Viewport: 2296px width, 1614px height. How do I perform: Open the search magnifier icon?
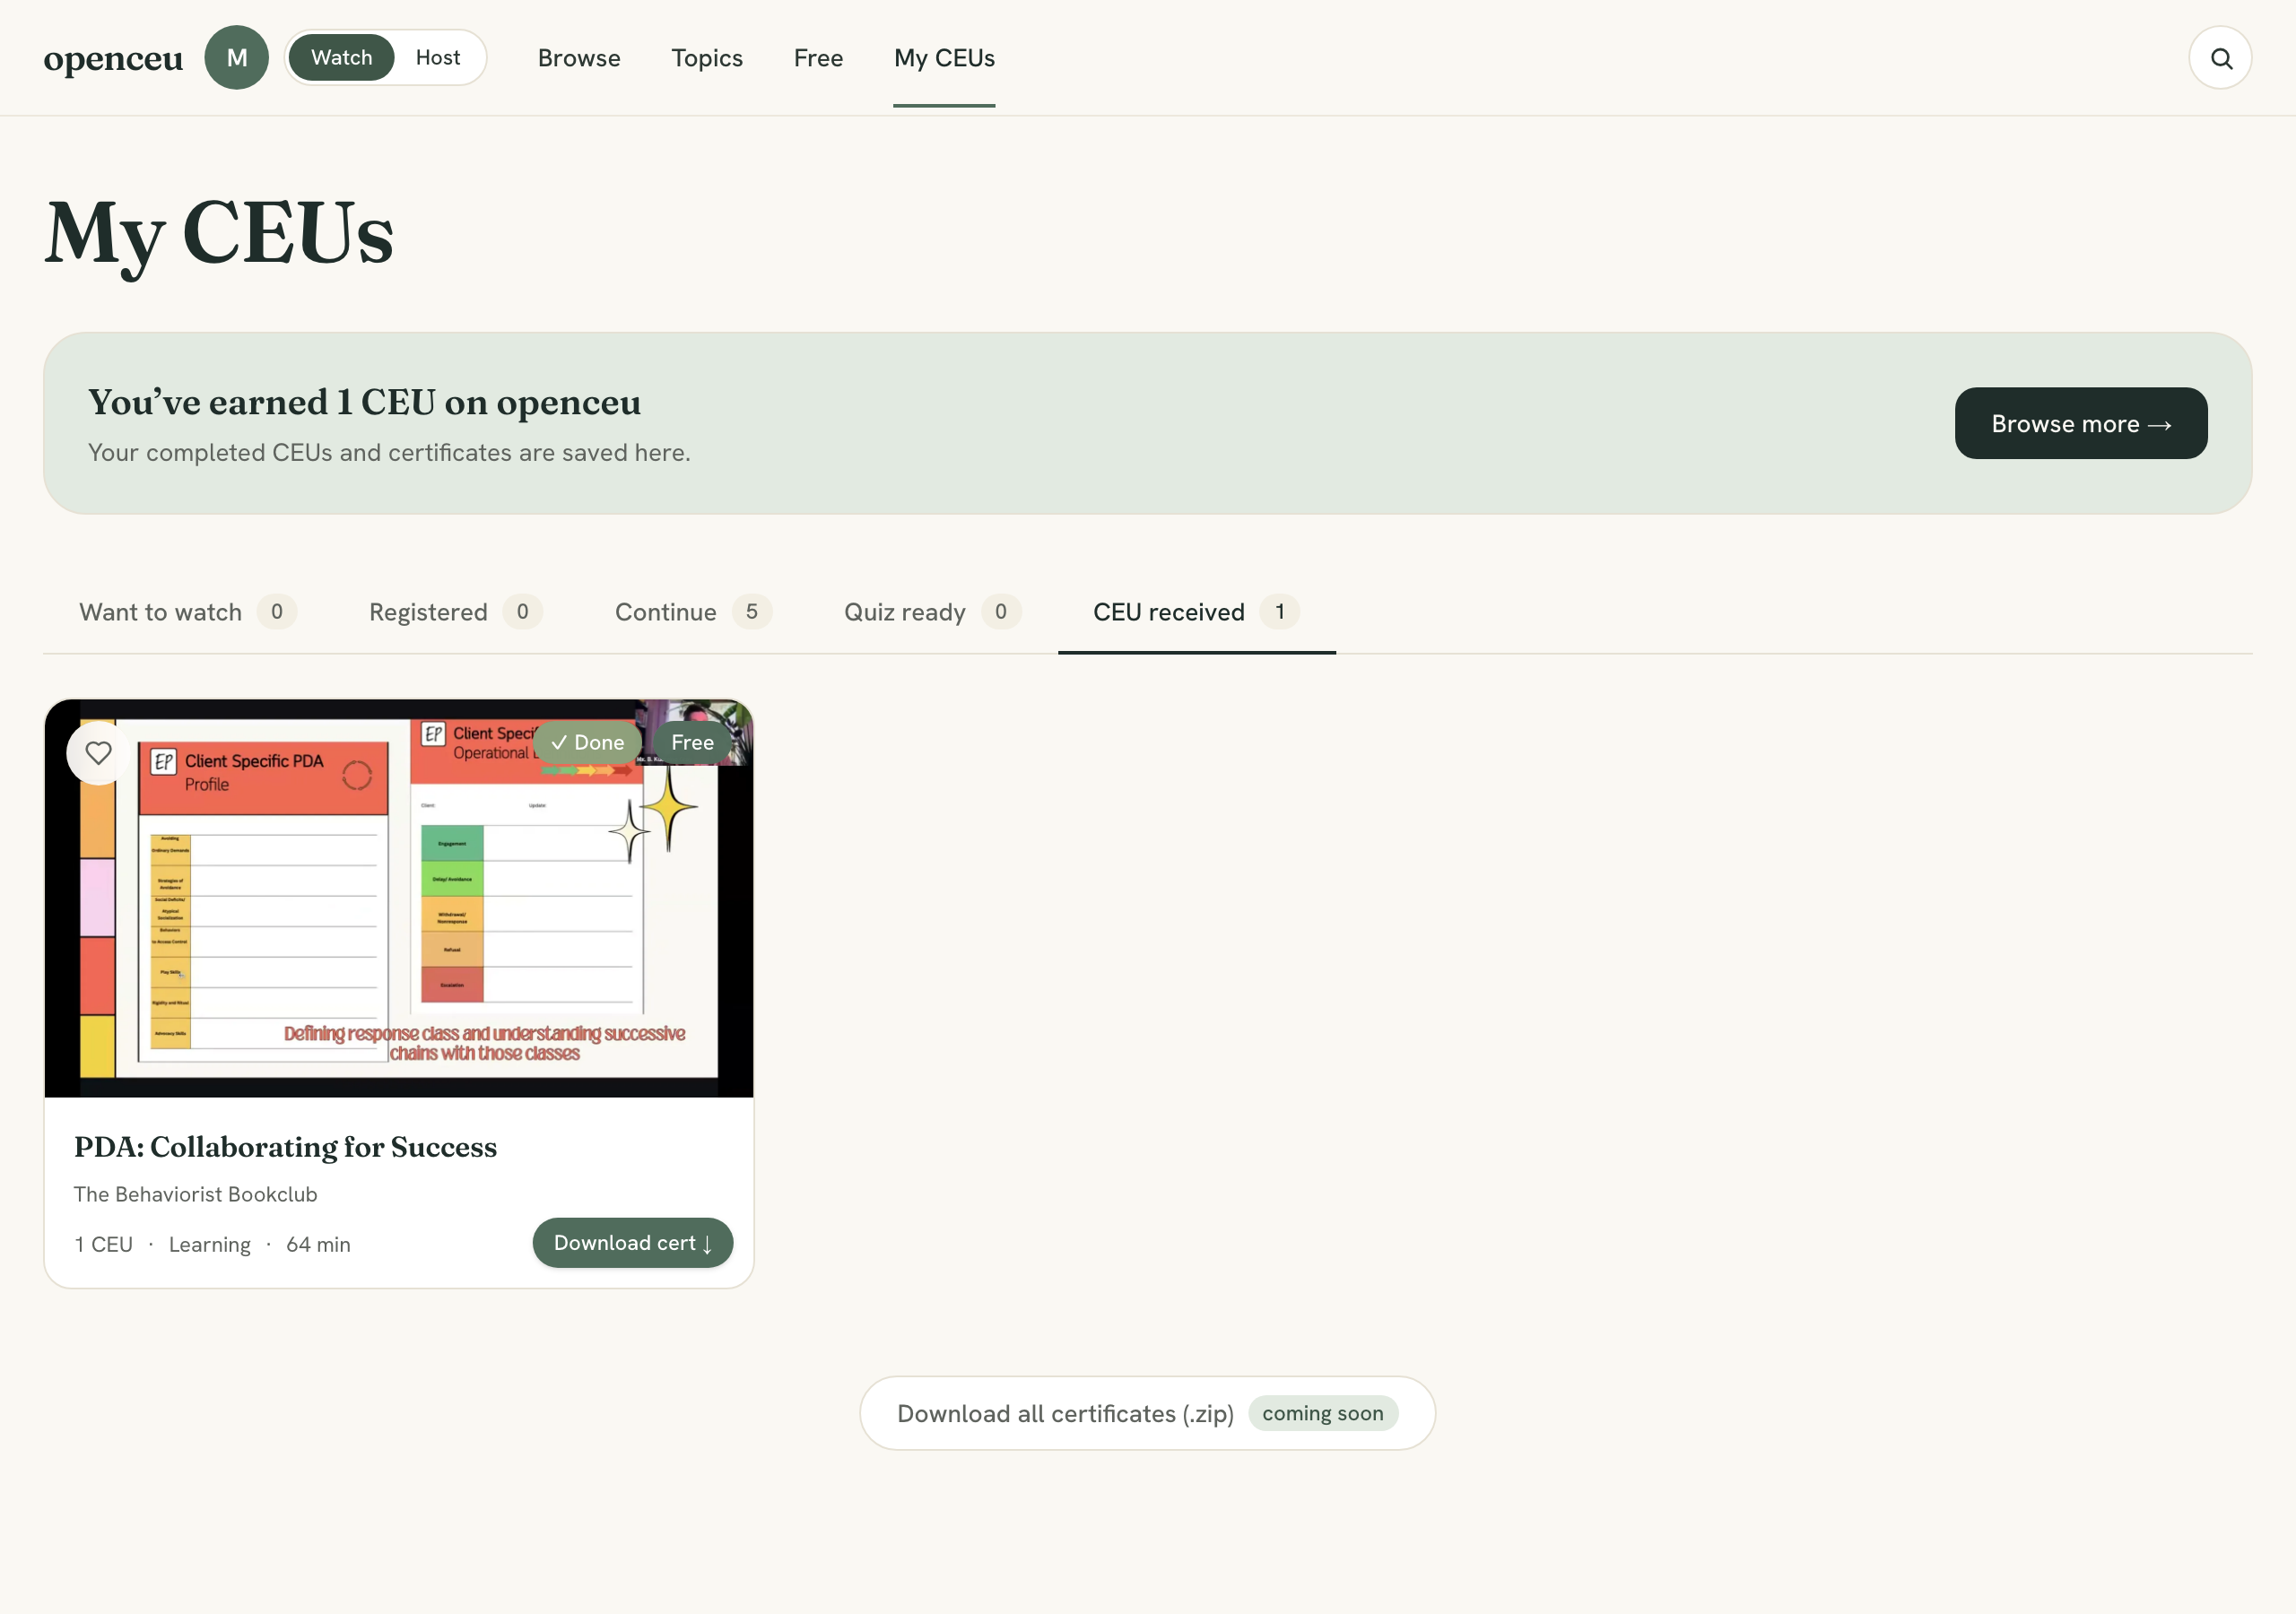pyautogui.click(x=2219, y=58)
